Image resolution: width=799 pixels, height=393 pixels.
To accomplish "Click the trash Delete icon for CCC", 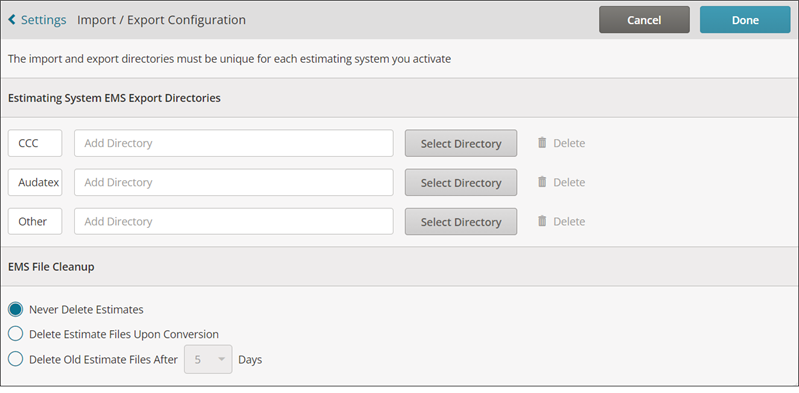I will (x=542, y=143).
